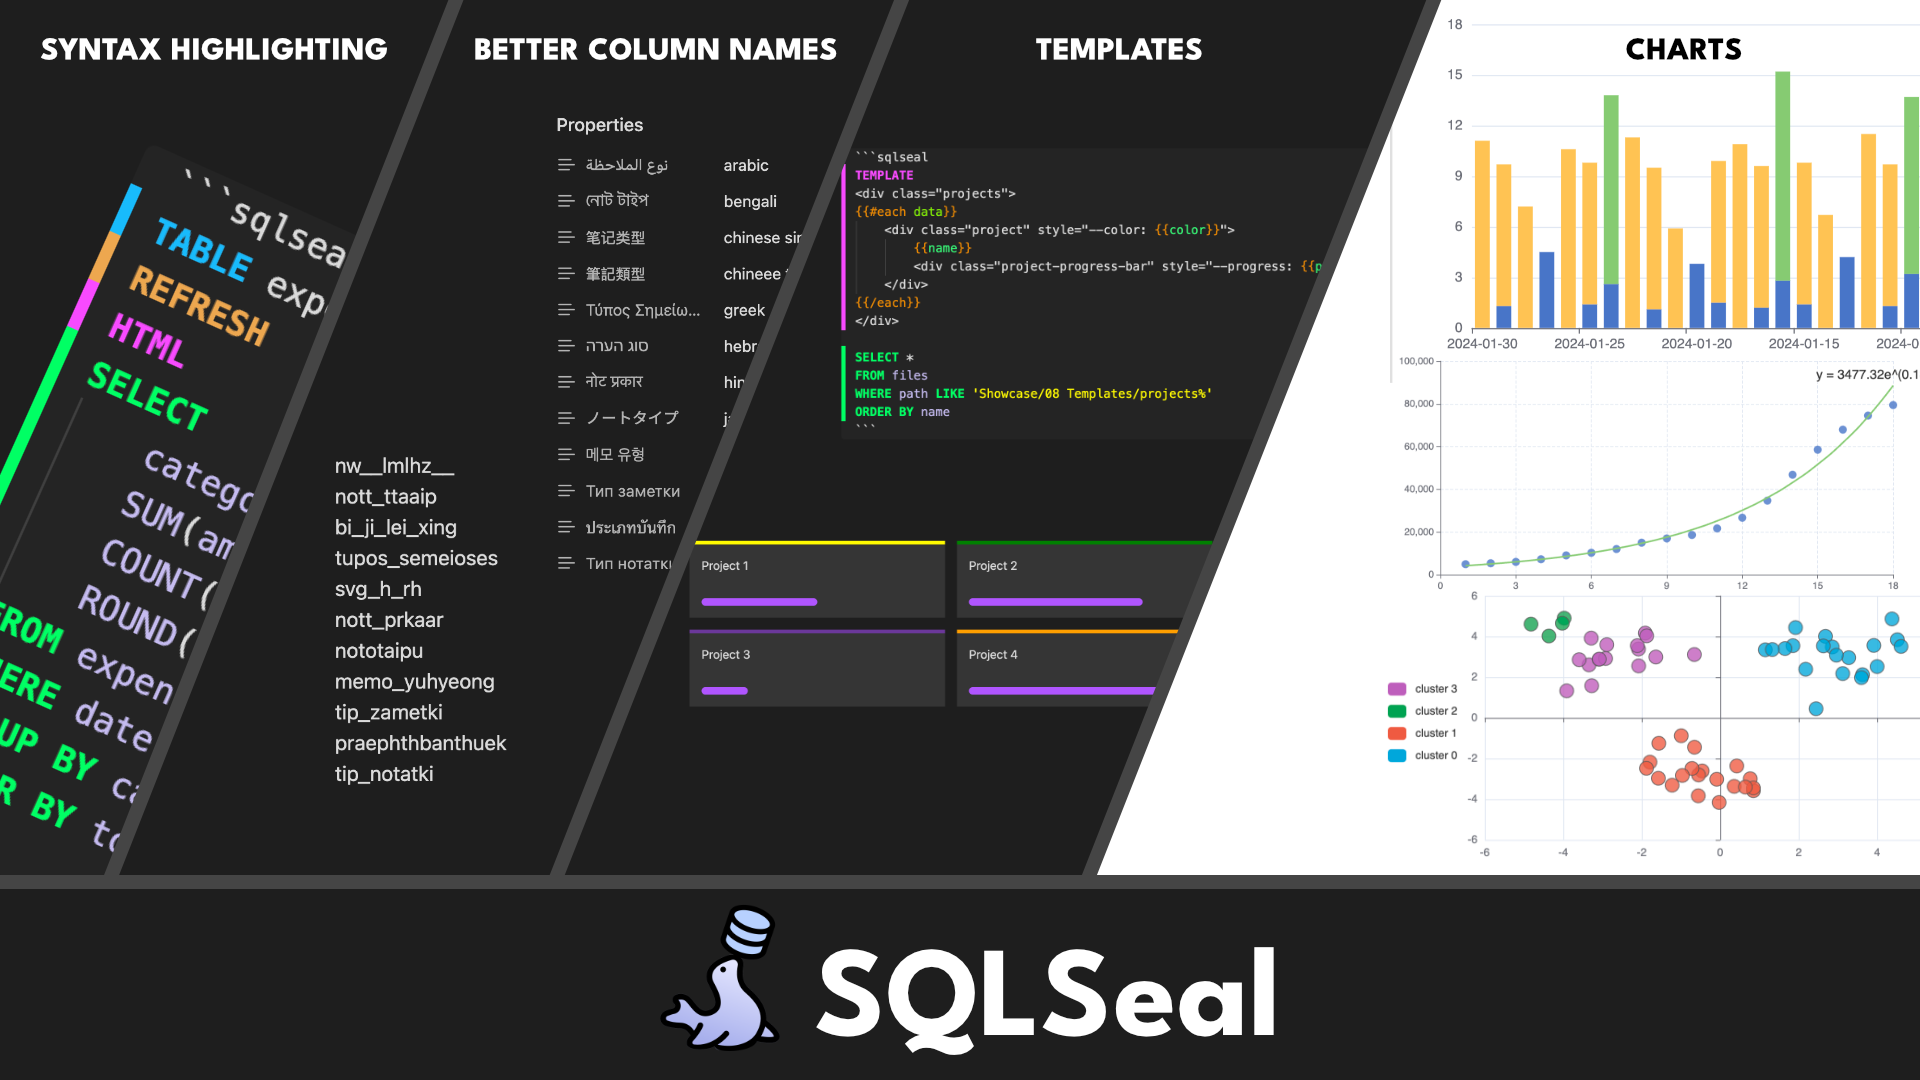Click the list icon beside ノートタイプ property
The width and height of the screenshot is (1920, 1080).
coord(565,418)
